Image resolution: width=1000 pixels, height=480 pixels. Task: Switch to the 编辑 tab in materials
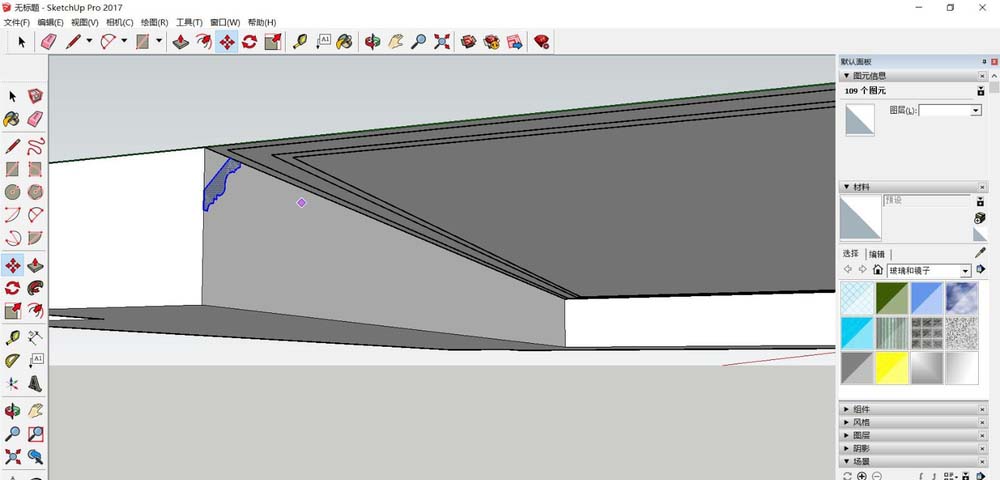(876, 254)
